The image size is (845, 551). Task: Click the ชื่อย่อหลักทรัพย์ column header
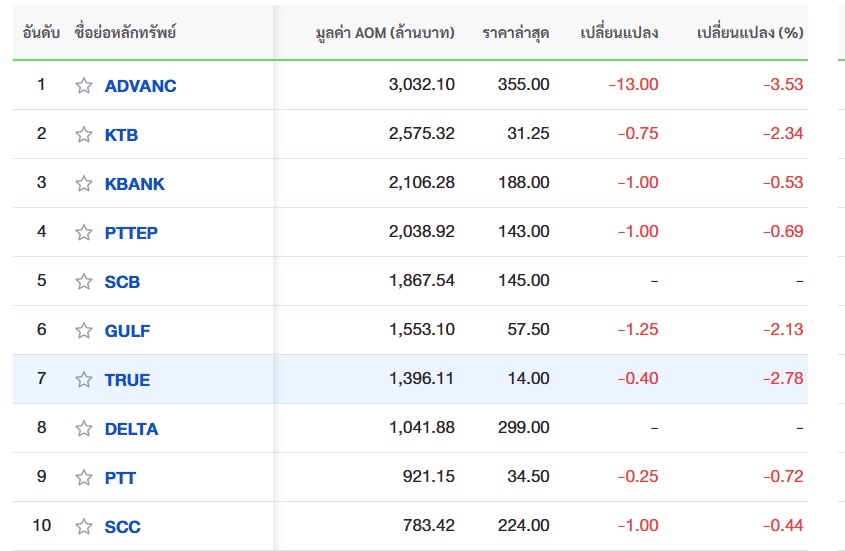point(125,33)
